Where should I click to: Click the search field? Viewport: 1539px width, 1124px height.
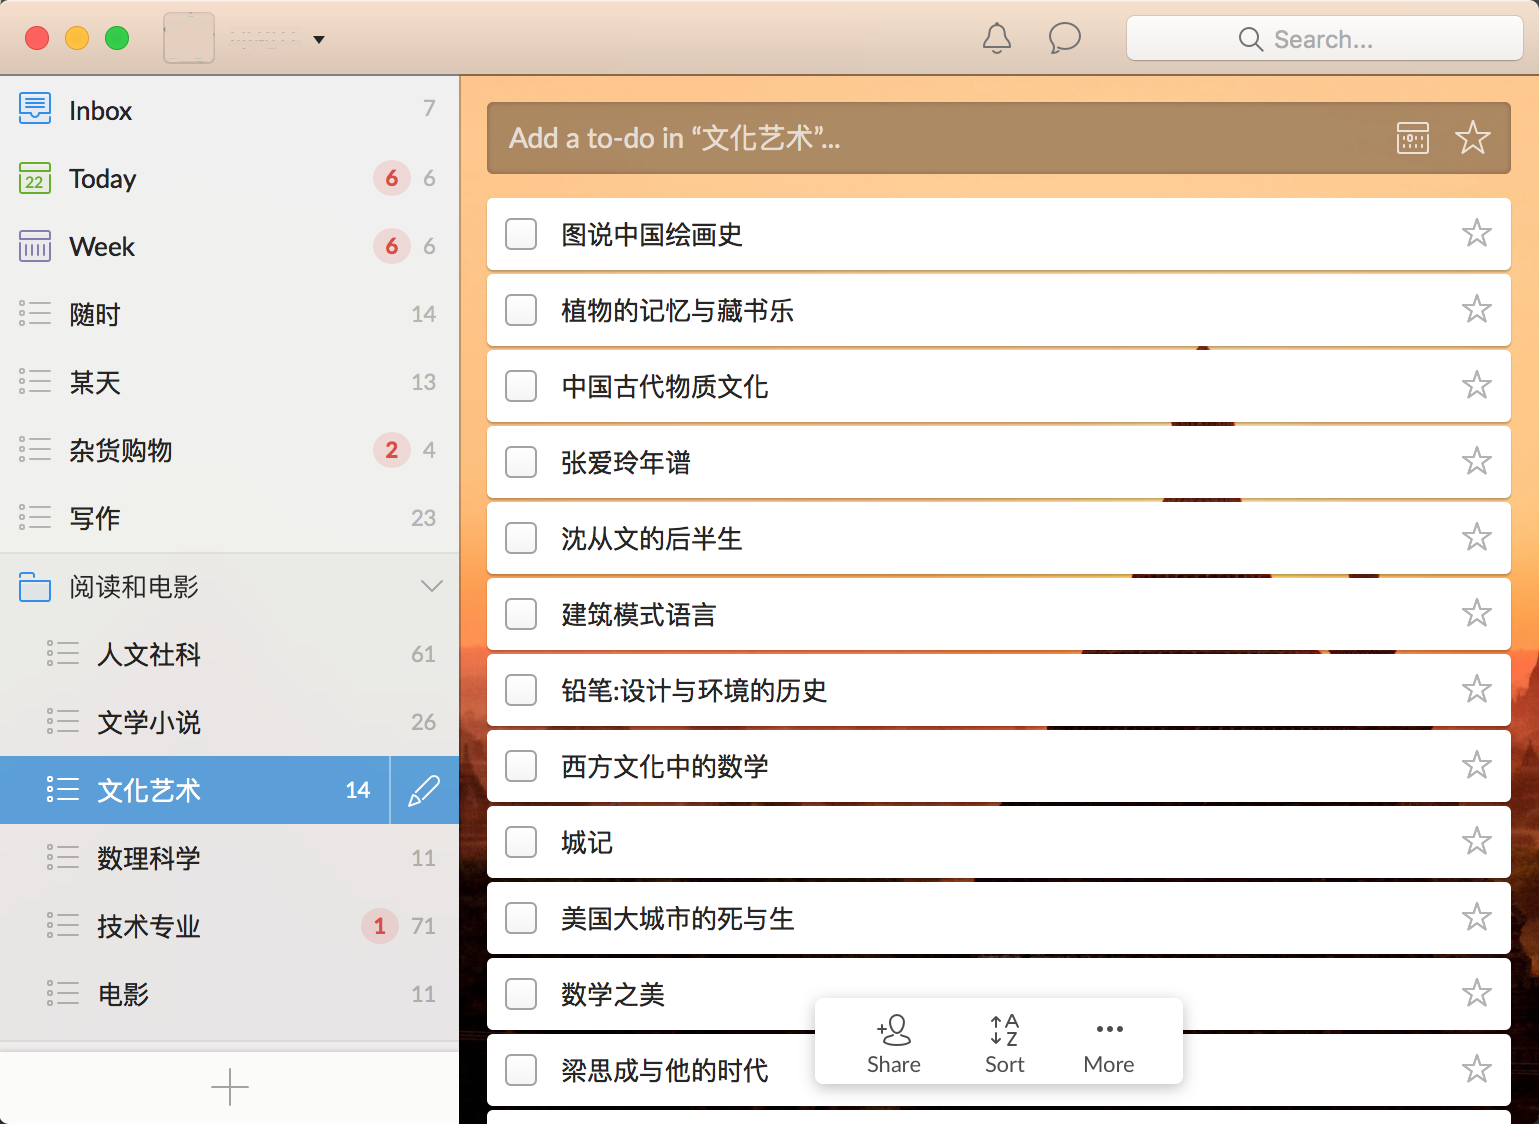[1324, 39]
